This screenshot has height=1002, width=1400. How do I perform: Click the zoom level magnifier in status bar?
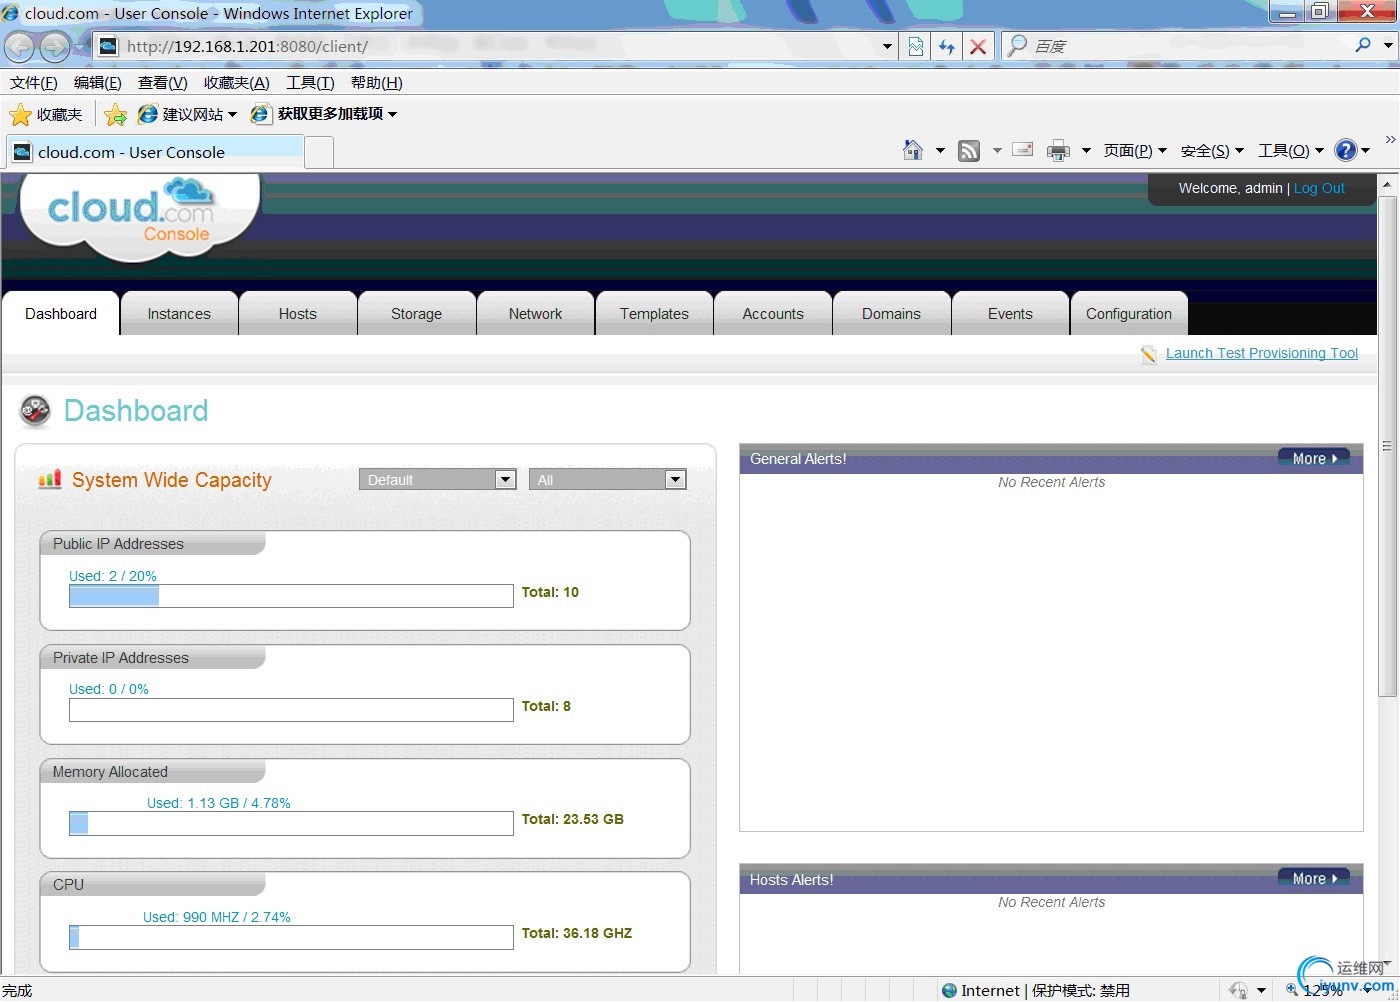(1291, 990)
